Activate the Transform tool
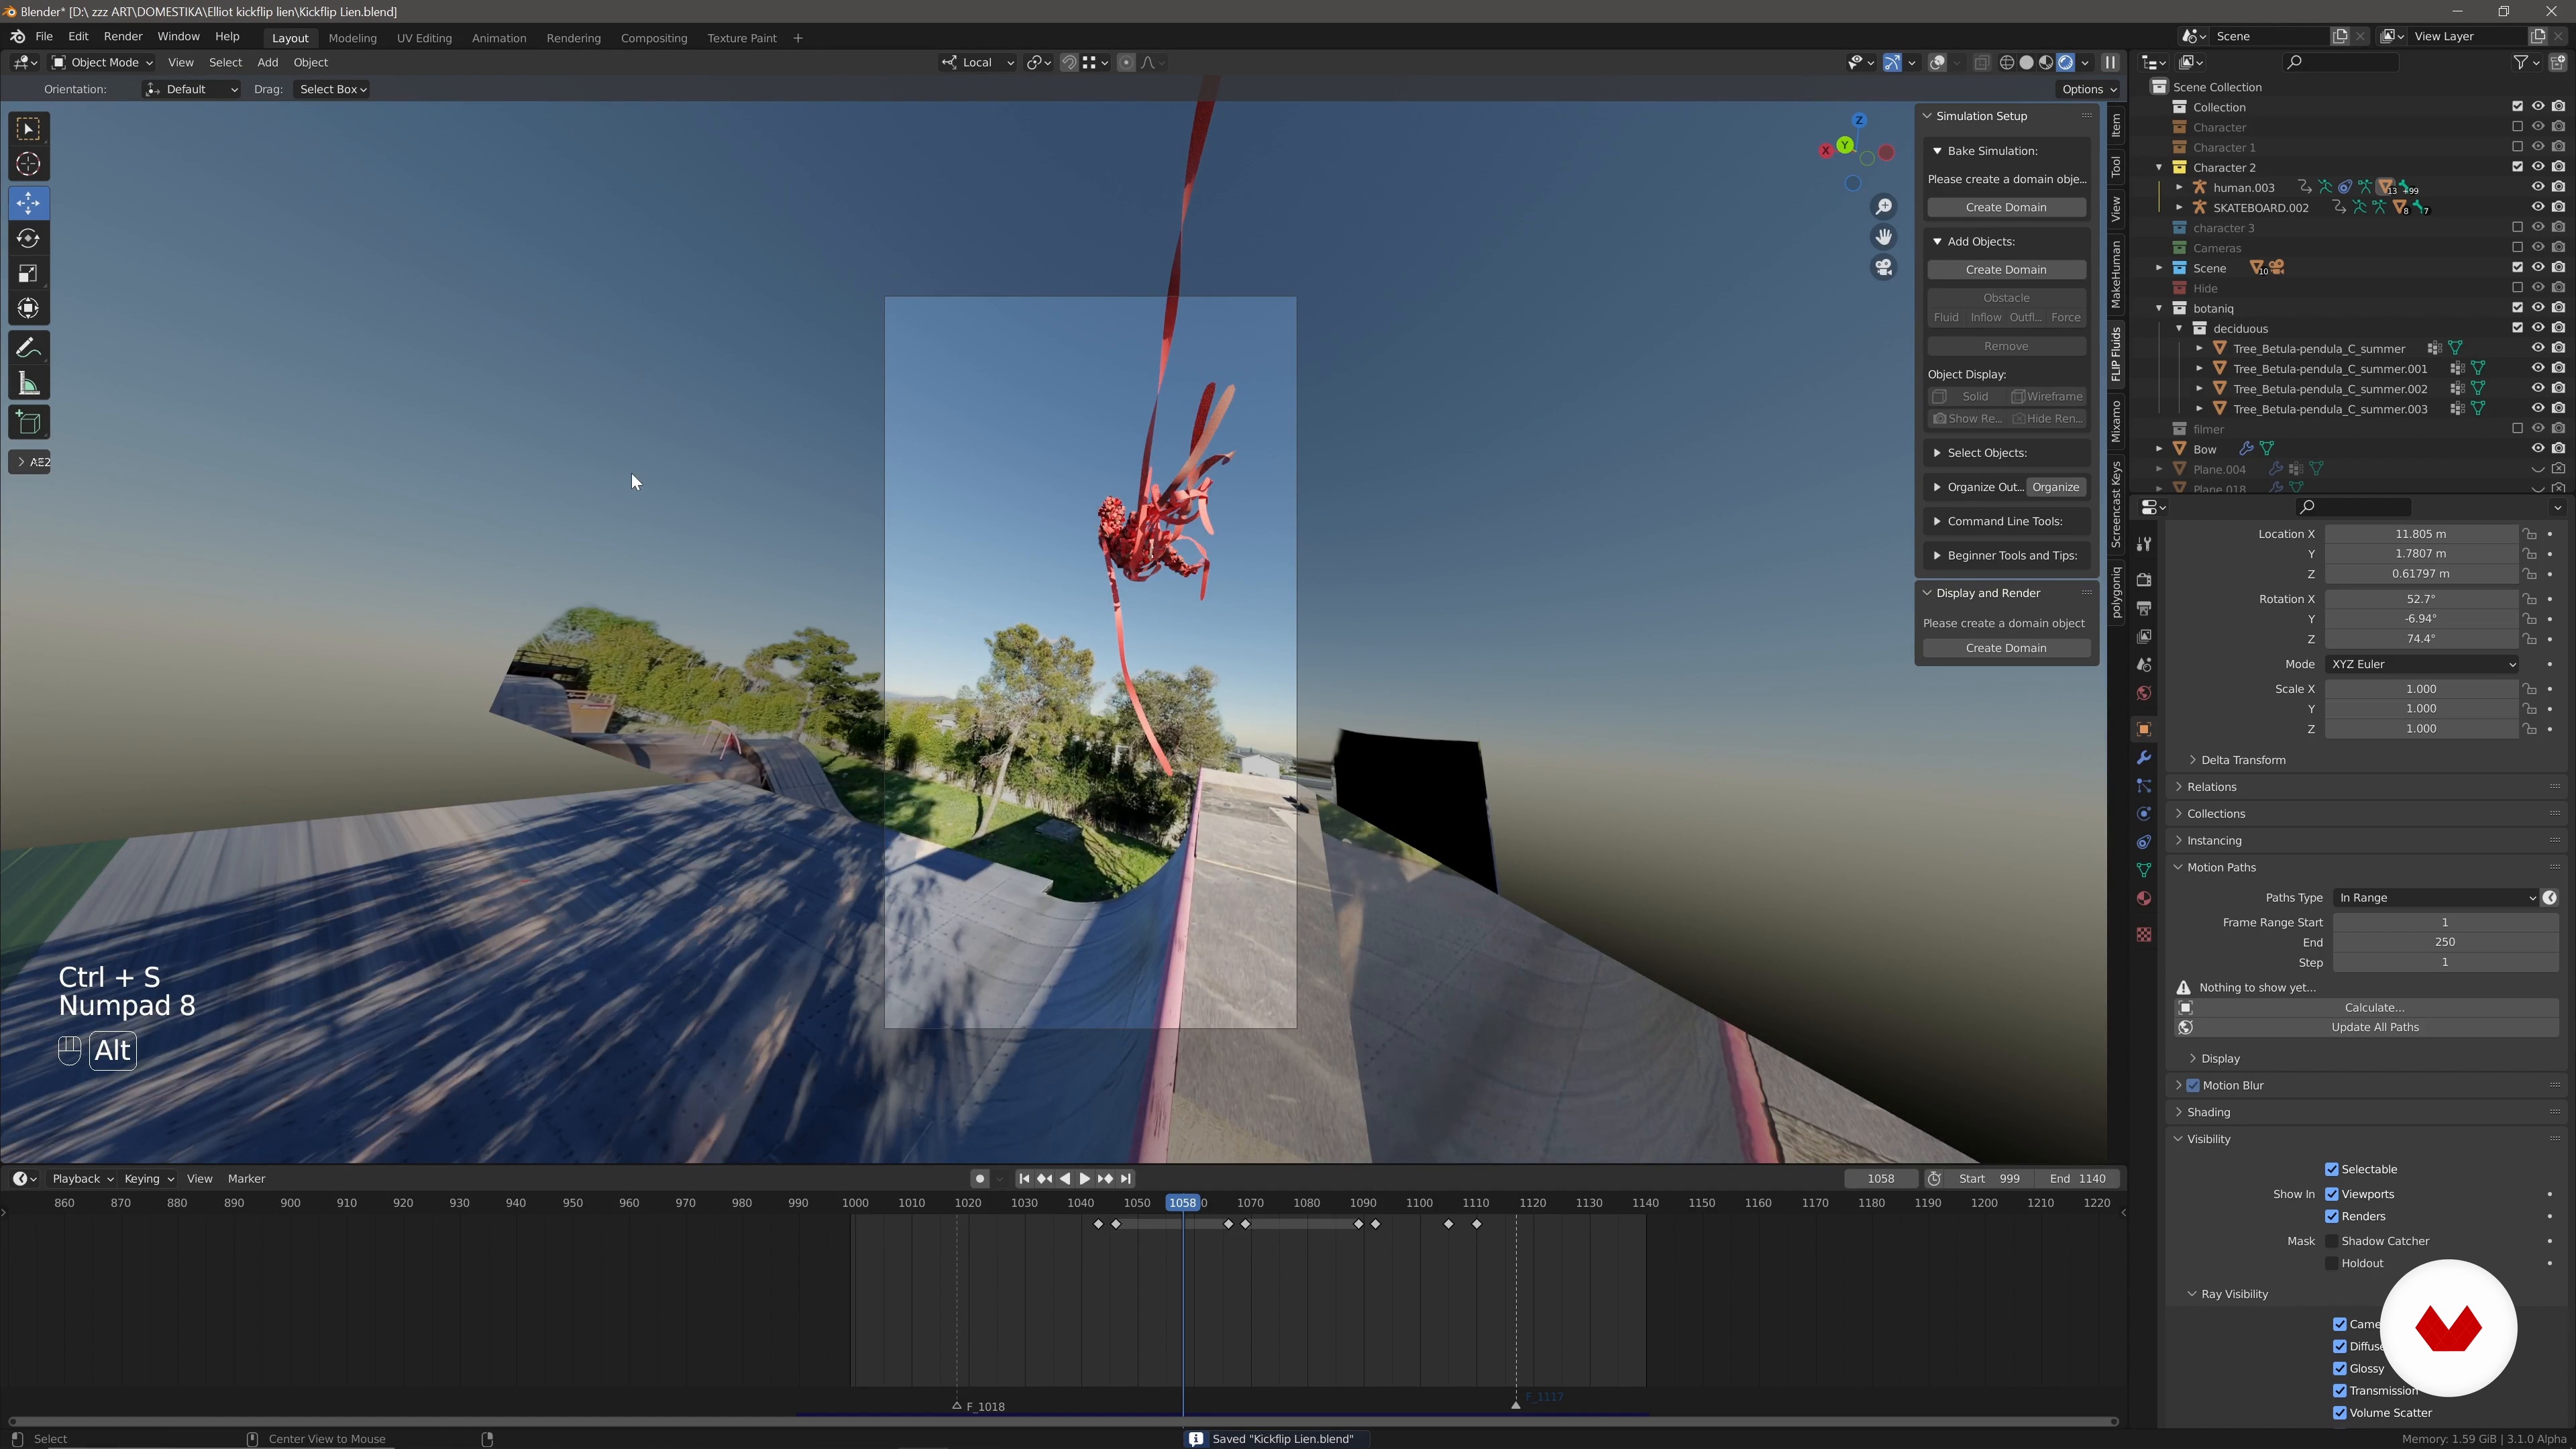 28,308
